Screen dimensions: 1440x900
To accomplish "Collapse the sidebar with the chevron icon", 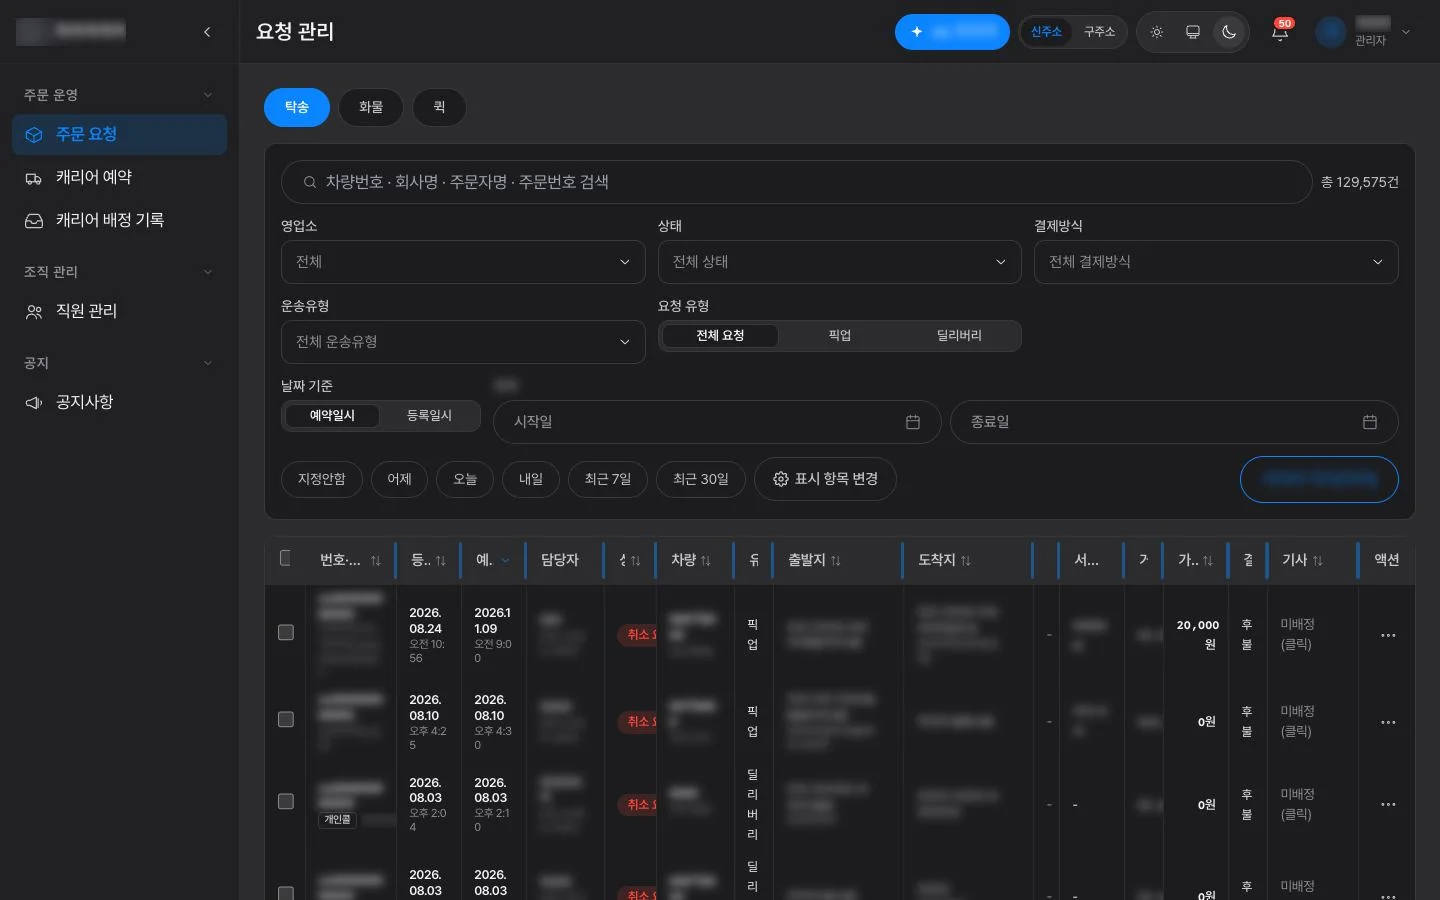I will point(207,32).
